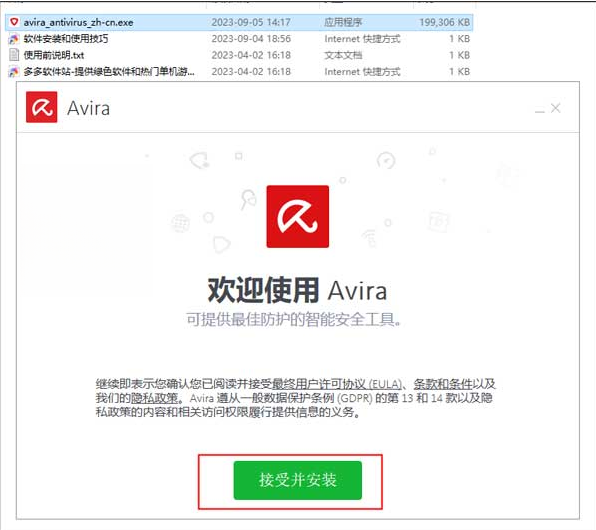Select avira_antivirus_zh-cn.exe file
The image size is (596, 530).
[x=239, y=22]
